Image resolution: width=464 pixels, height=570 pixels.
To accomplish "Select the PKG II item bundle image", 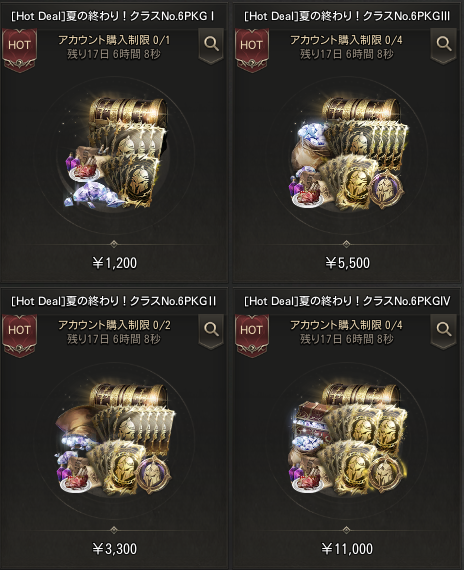I will click(x=116, y=438).
